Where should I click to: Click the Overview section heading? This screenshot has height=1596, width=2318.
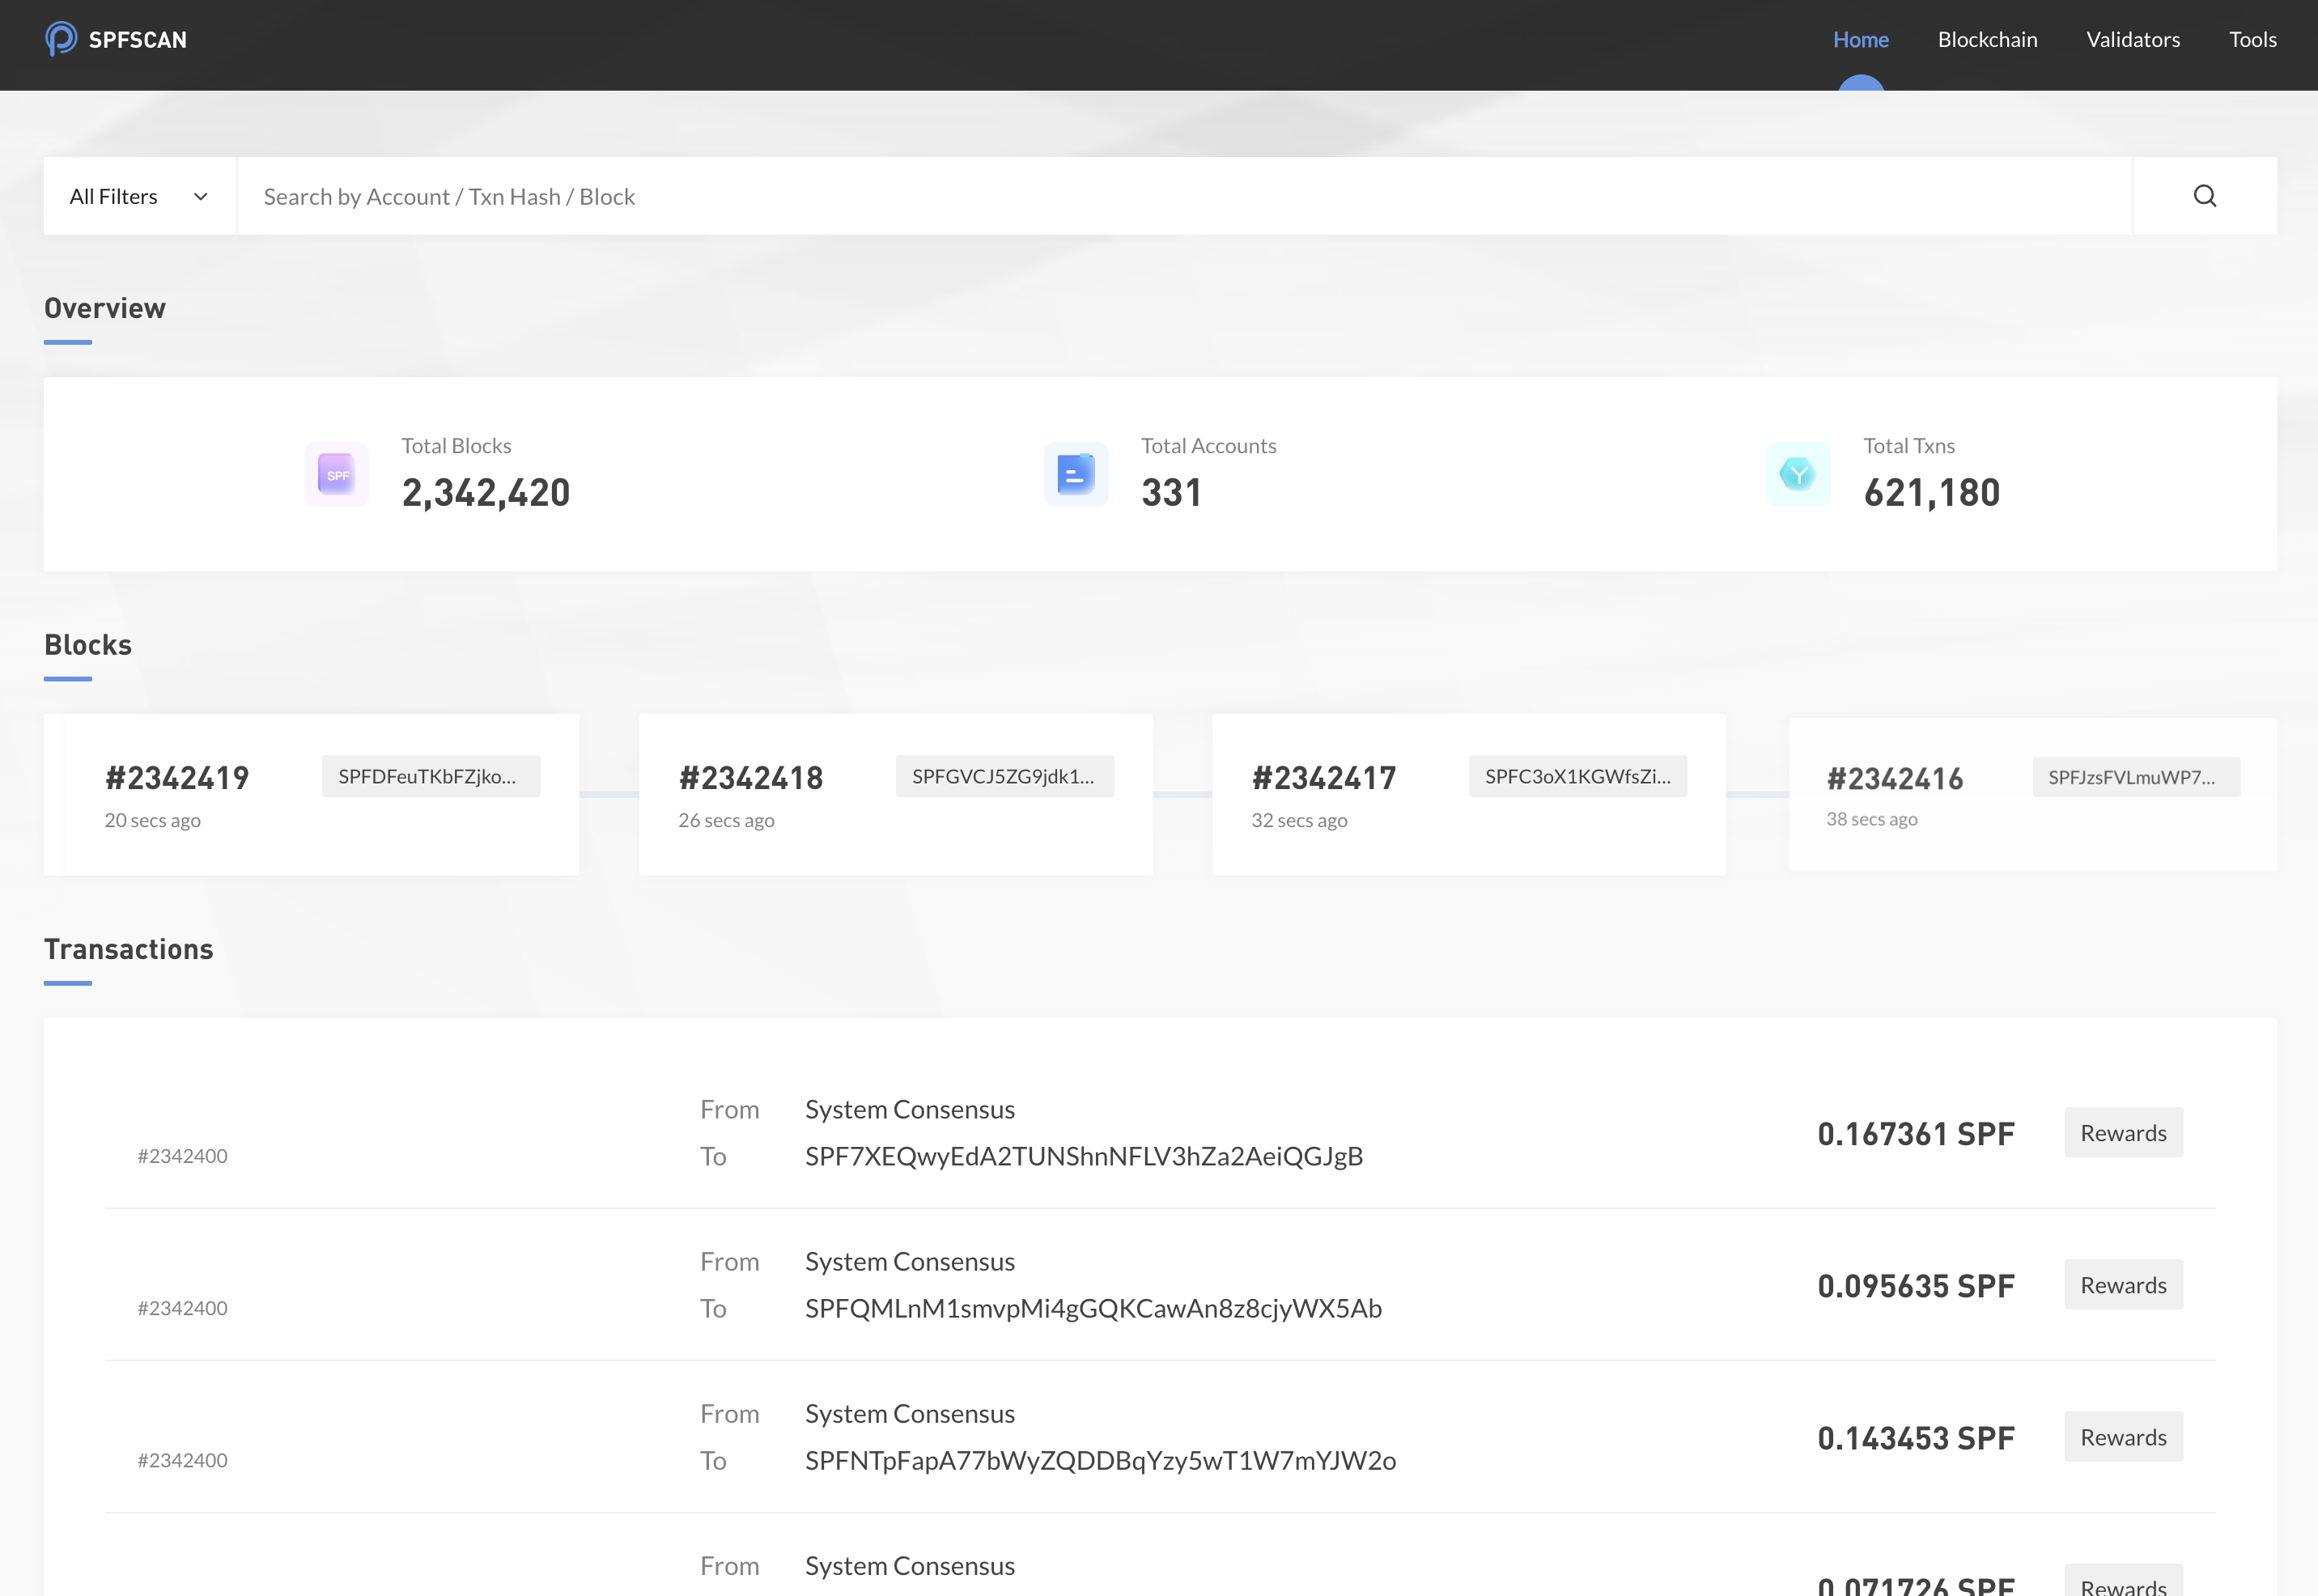tap(105, 308)
